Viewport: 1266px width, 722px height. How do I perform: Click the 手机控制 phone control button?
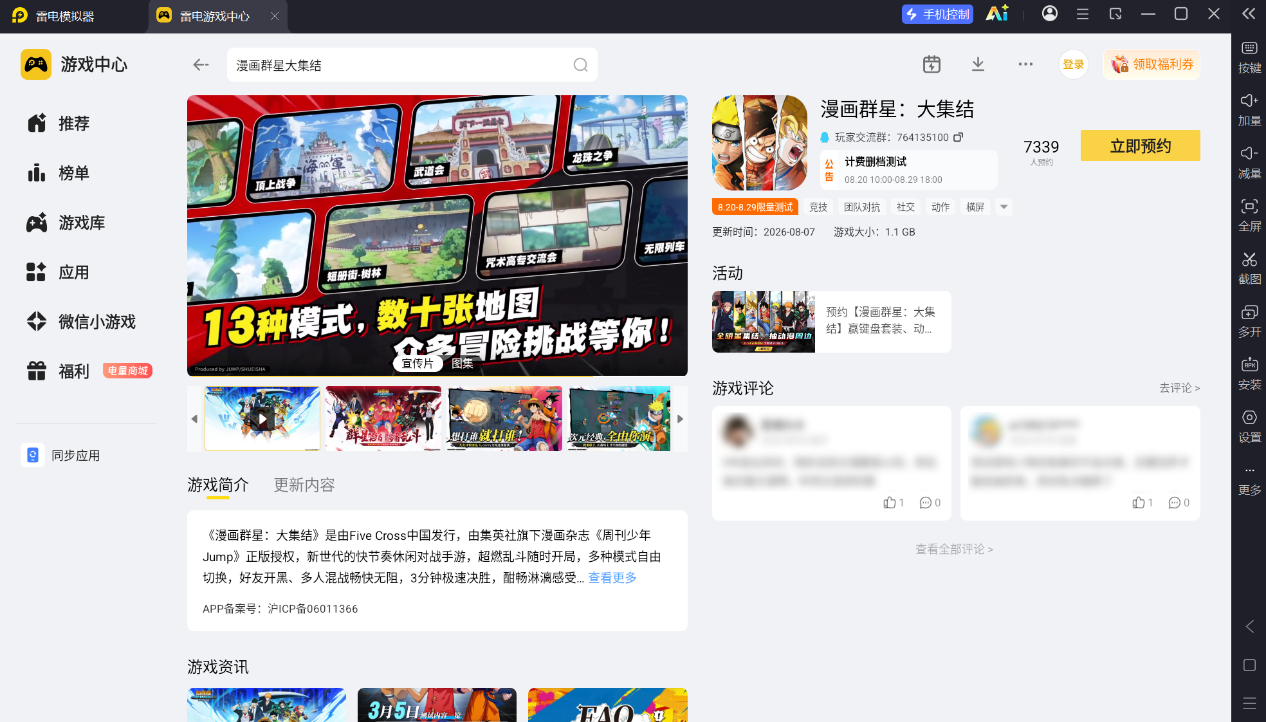coord(937,14)
